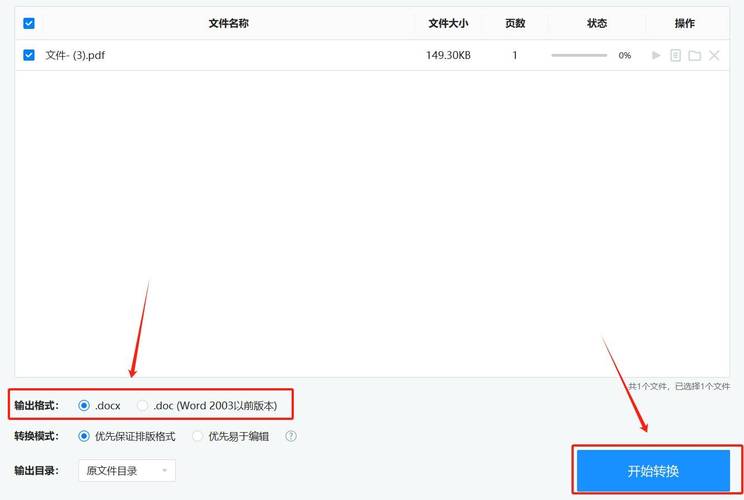The width and height of the screenshot is (744, 500).
Task: Open the converted document via file icon
Action: tap(675, 56)
